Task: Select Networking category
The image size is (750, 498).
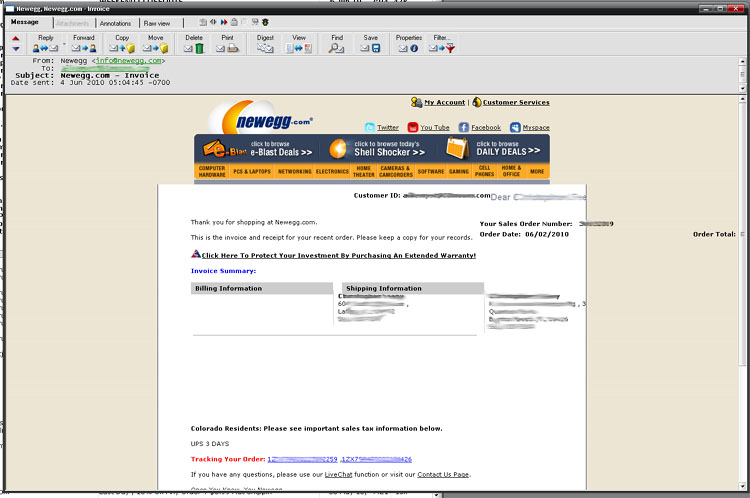Action: point(294,171)
